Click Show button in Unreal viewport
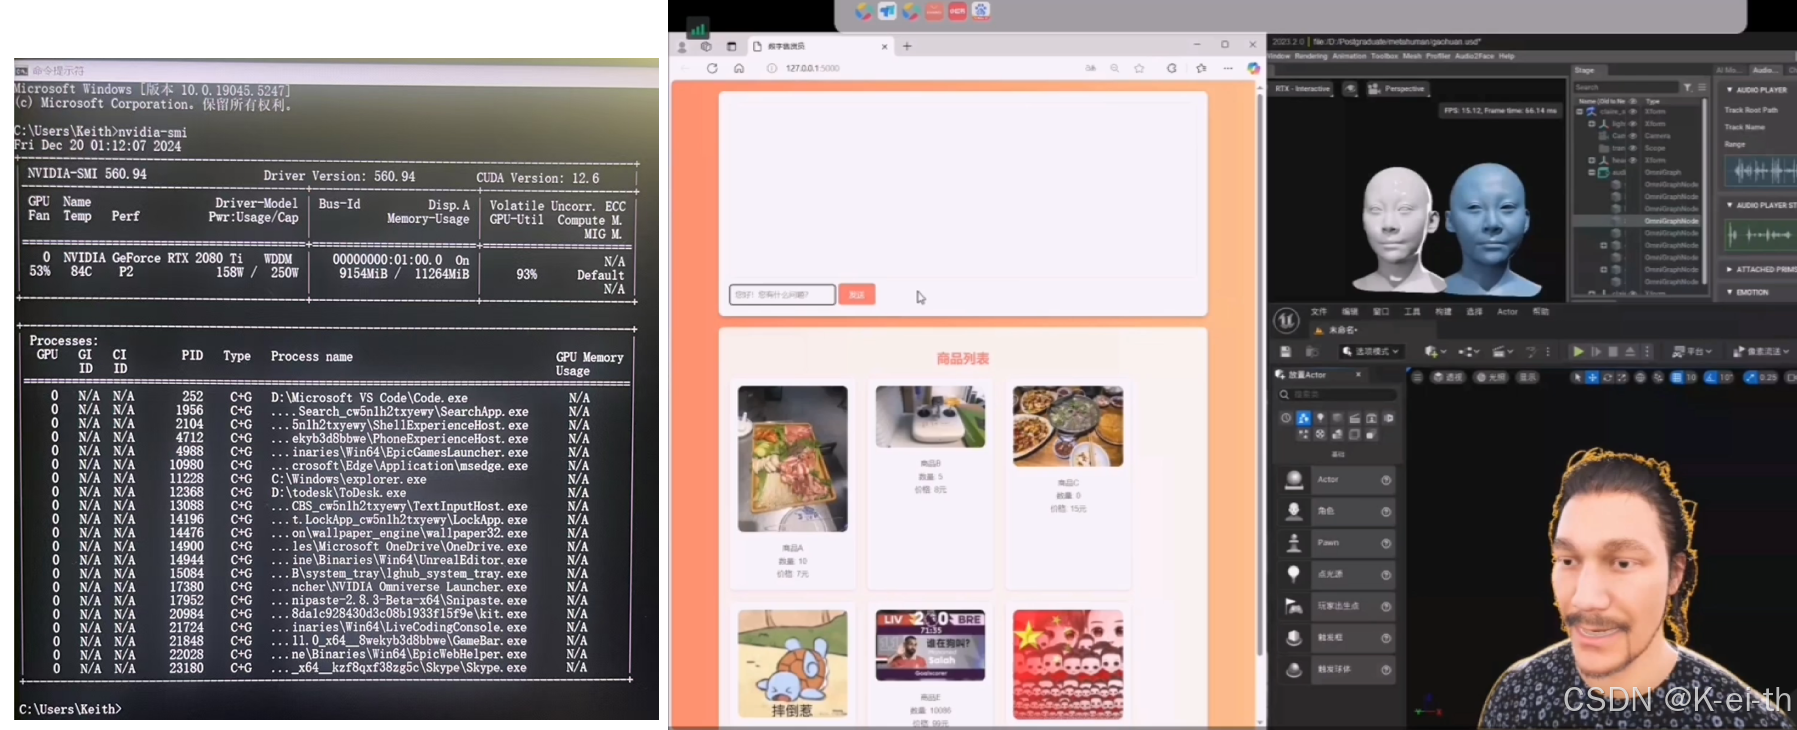The height and width of the screenshot is (730, 1797). click(x=1526, y=377)
